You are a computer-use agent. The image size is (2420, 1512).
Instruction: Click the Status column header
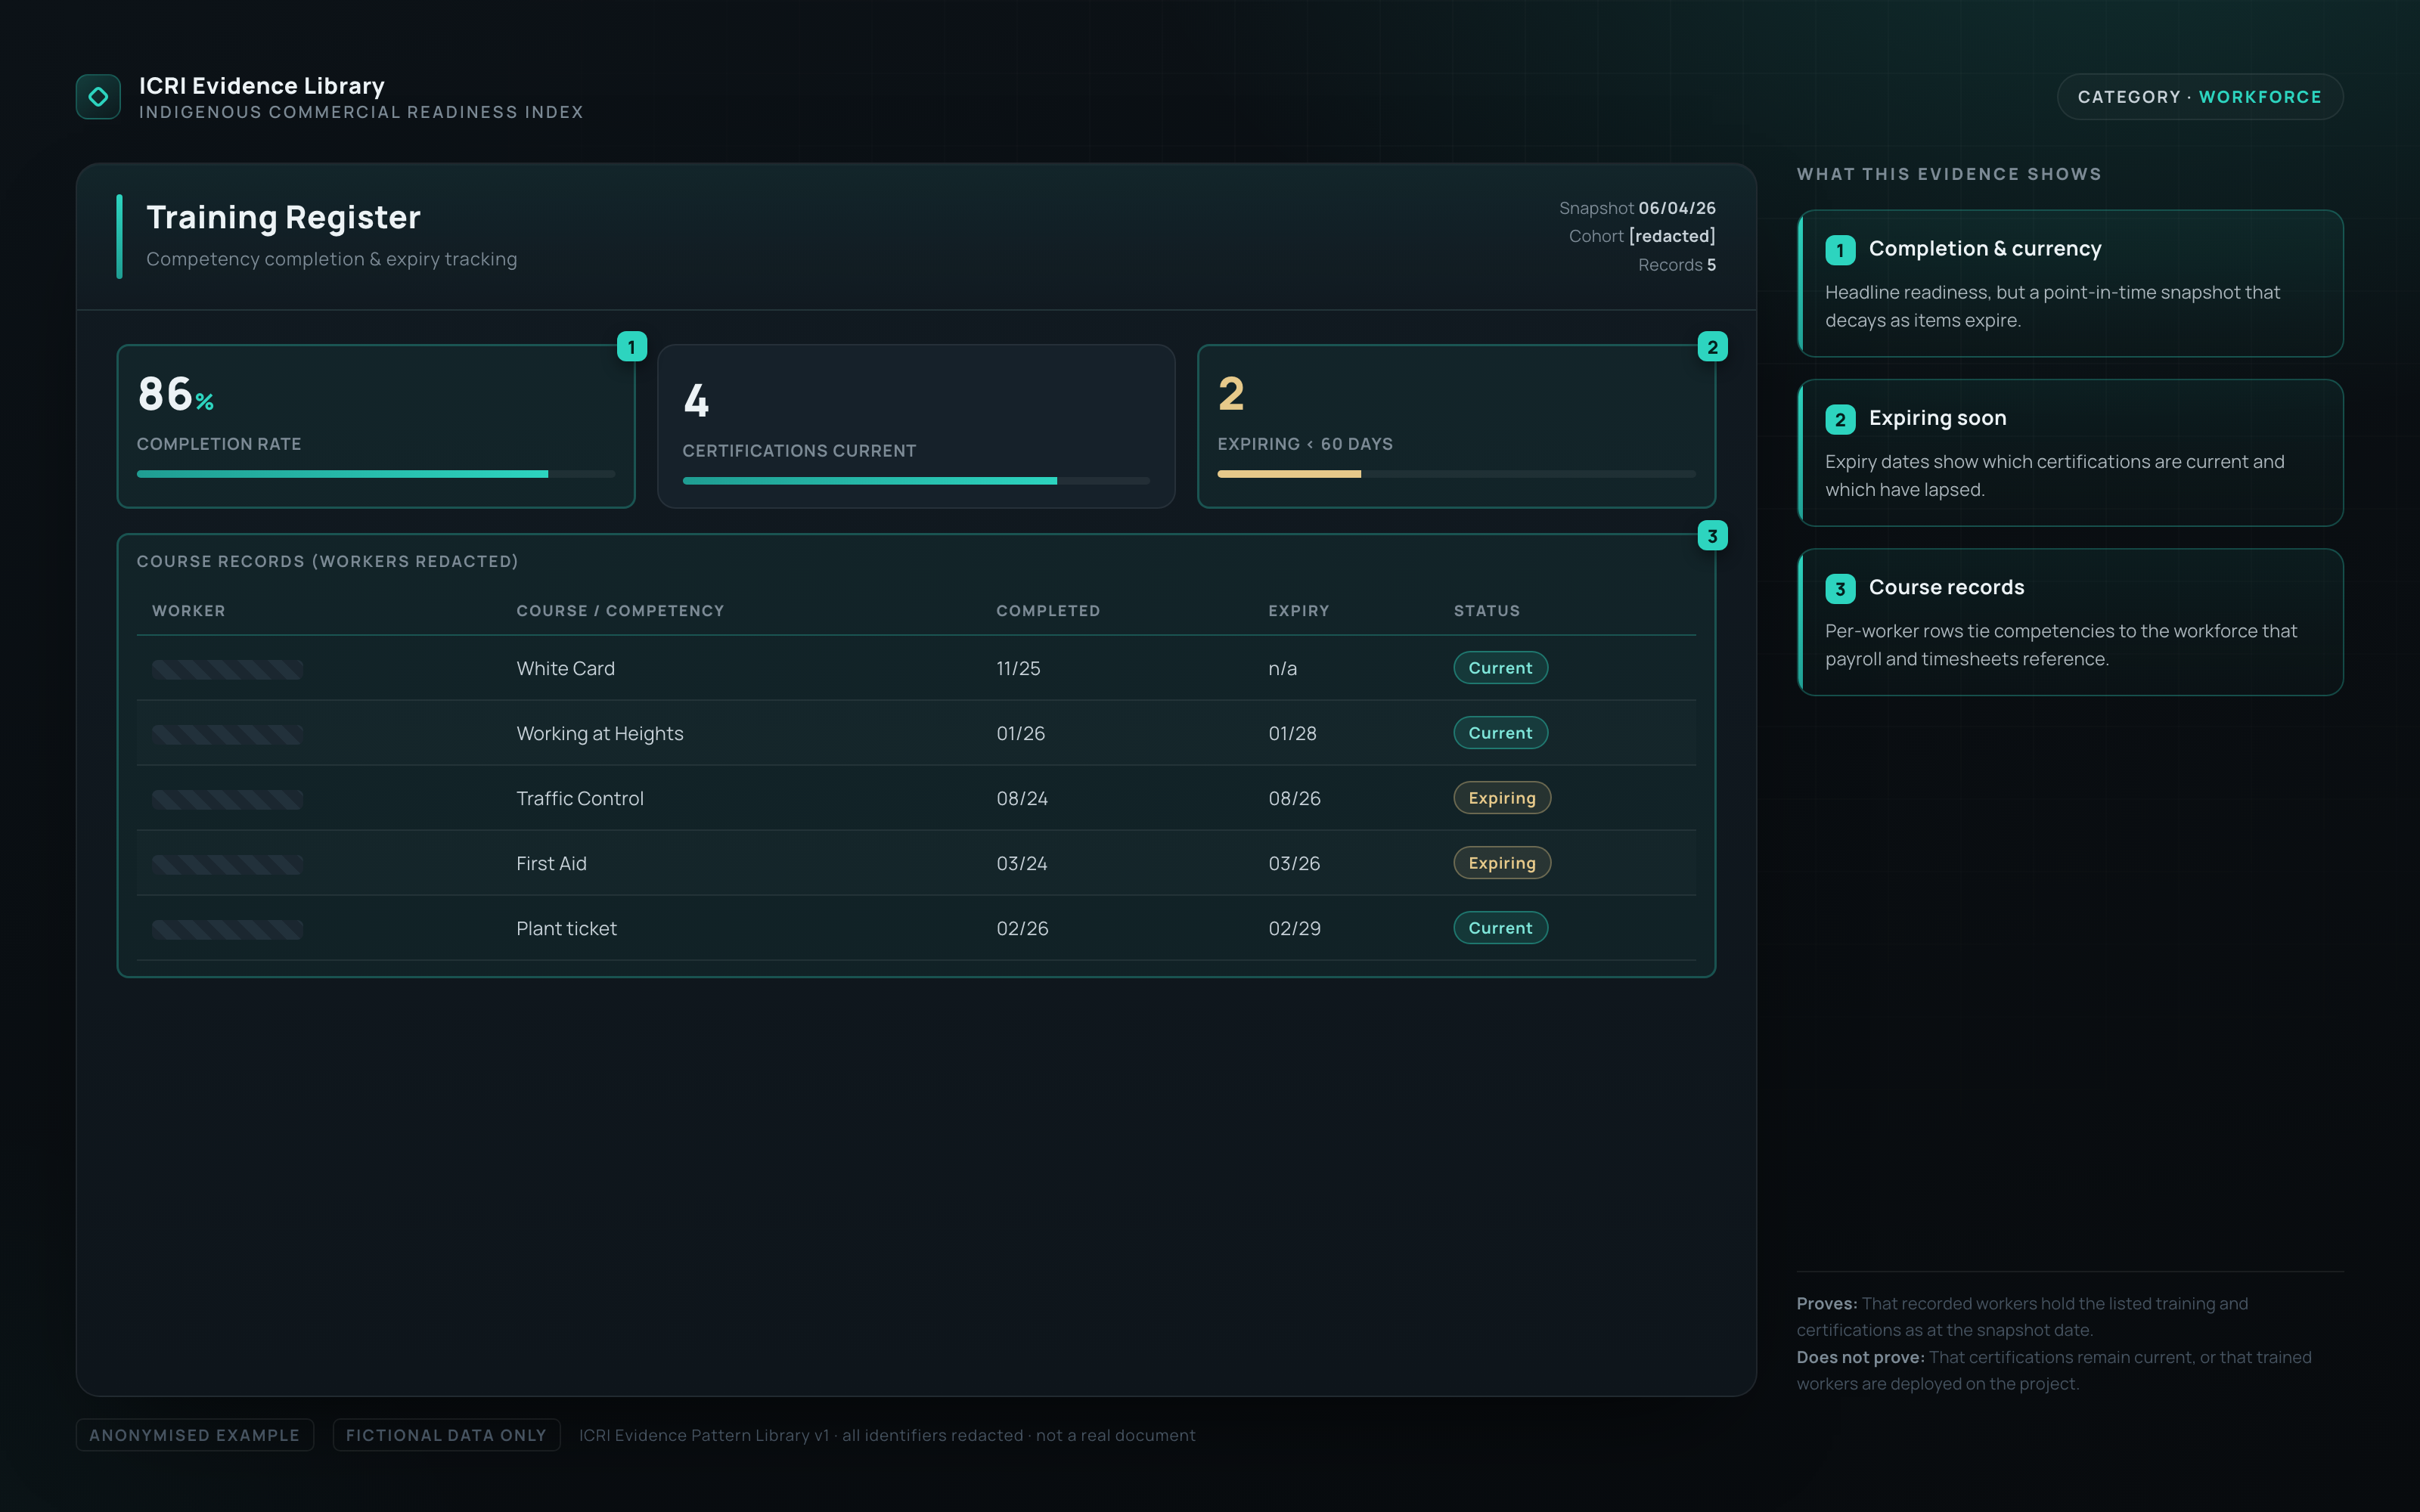[1487, 611]
